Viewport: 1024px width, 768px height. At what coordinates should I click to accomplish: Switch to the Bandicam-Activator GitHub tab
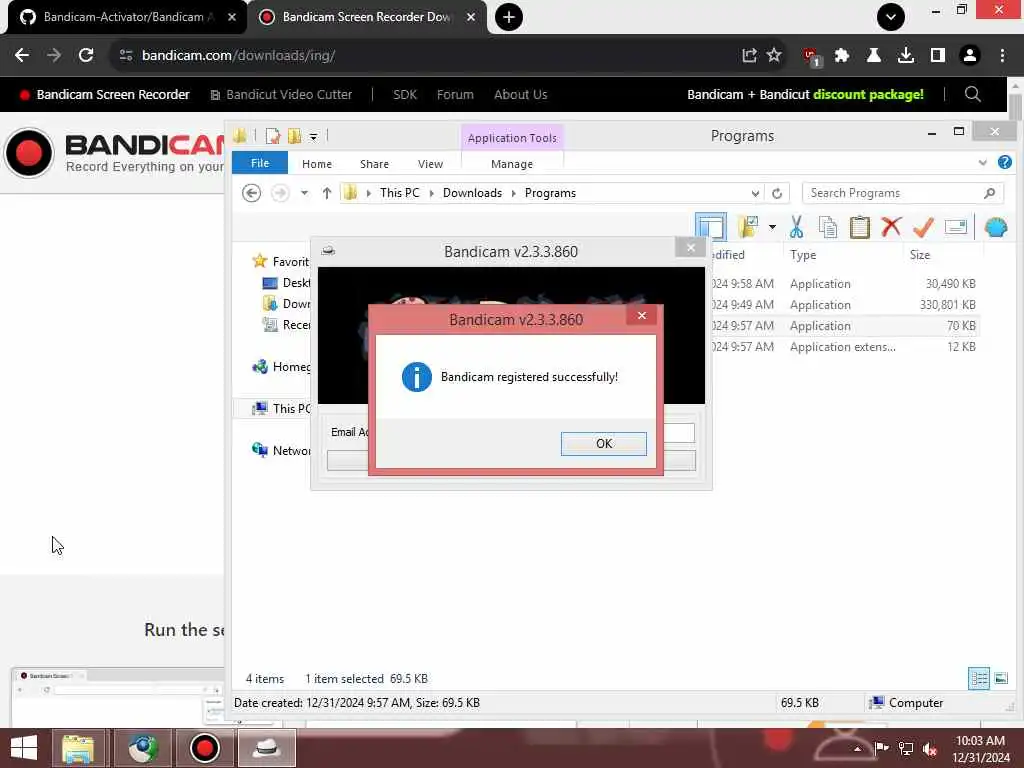click(123, 17)
